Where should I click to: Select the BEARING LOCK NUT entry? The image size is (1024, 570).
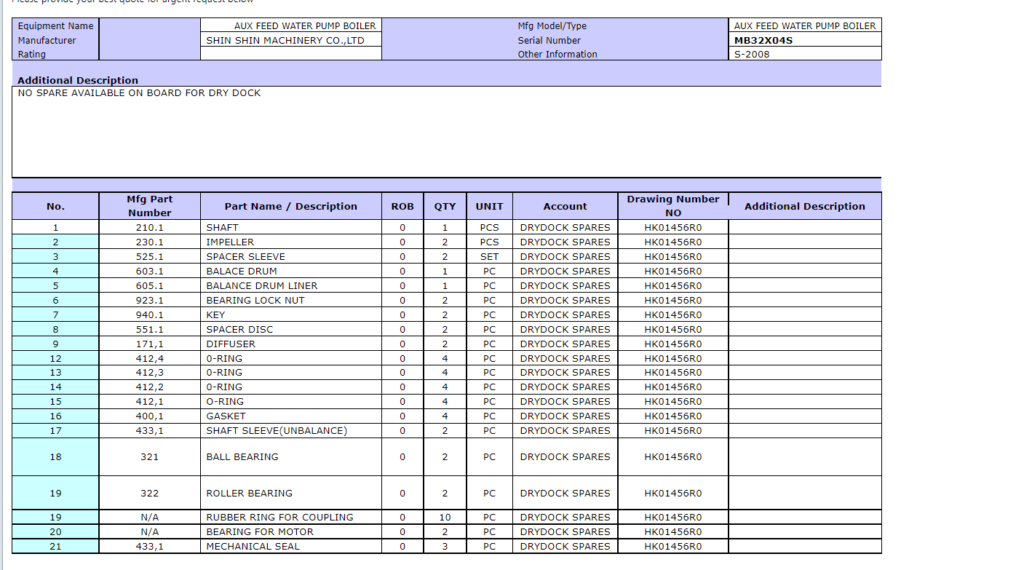click(x=255, y=300)
